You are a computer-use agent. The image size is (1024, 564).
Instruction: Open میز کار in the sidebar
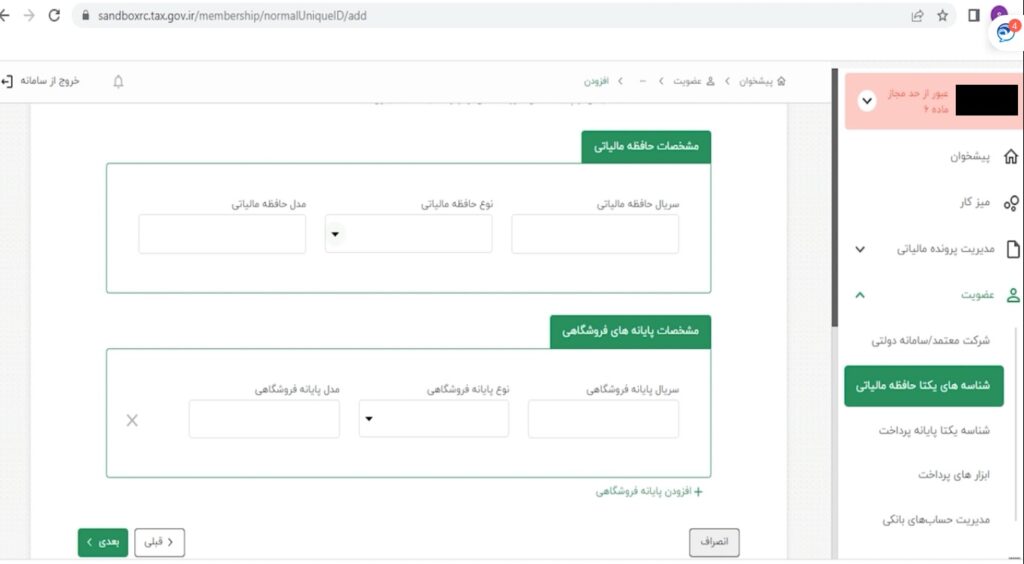click(974, 202)
